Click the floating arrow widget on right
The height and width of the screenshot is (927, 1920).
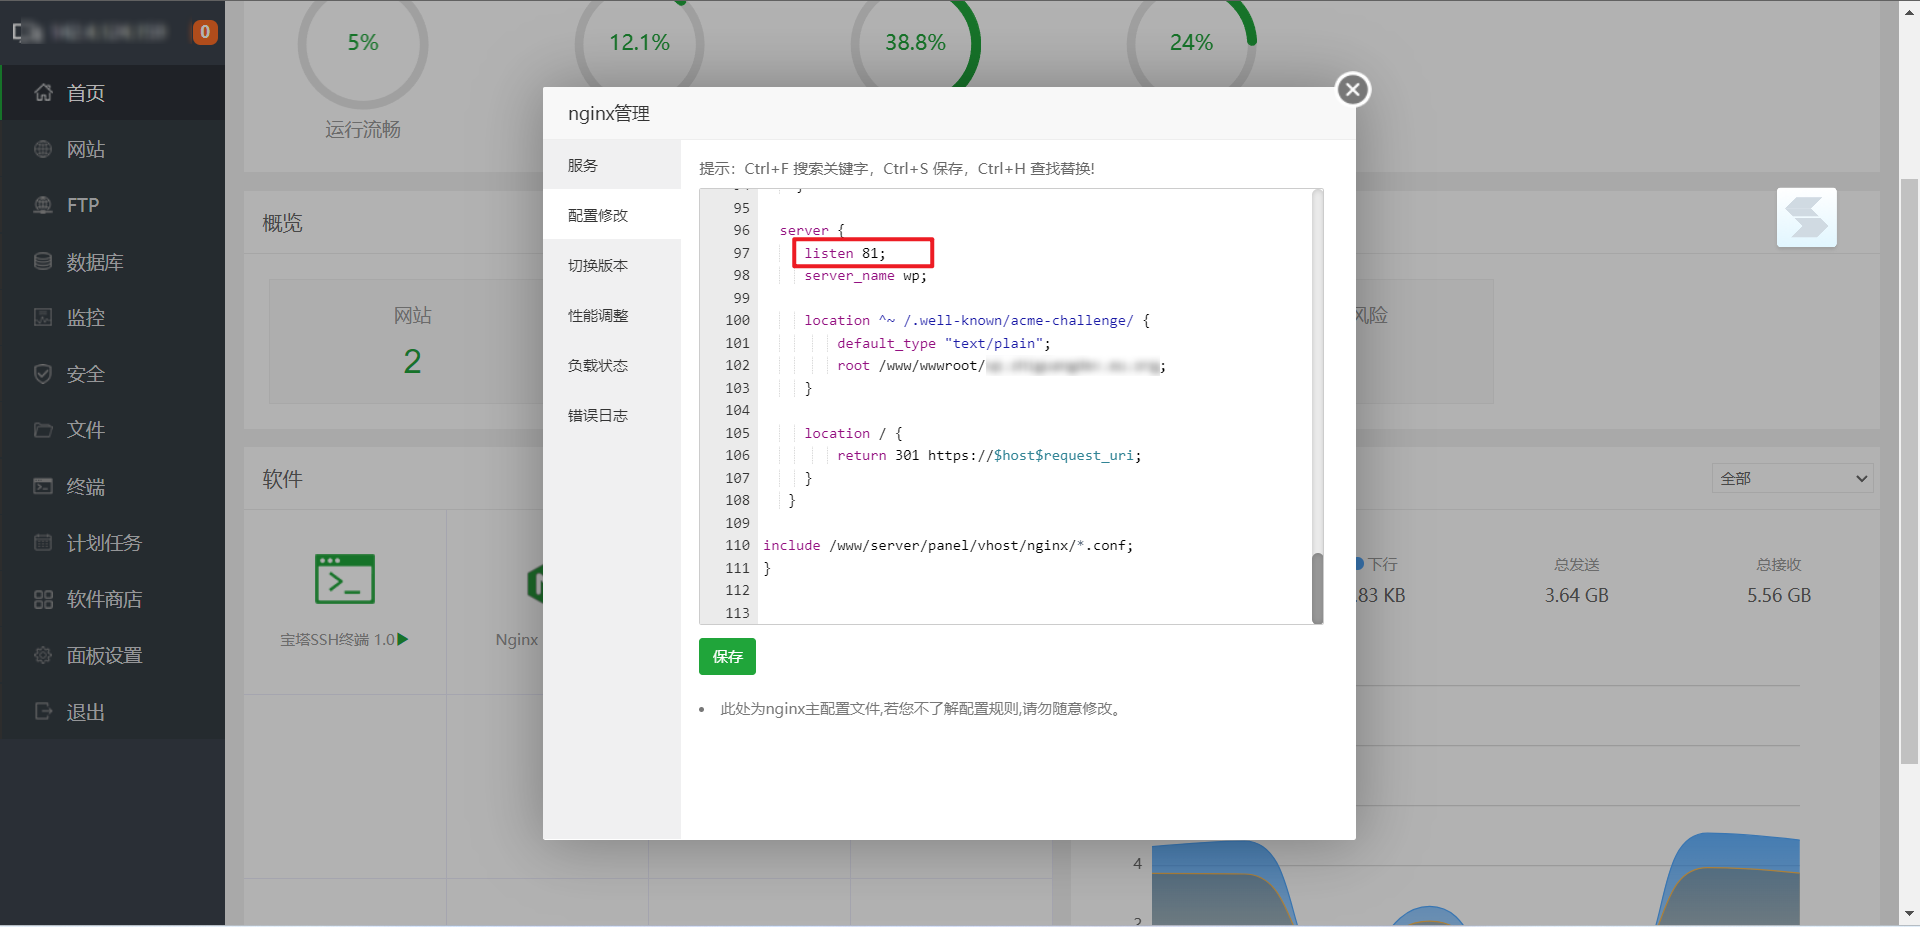coord(1806,217)
